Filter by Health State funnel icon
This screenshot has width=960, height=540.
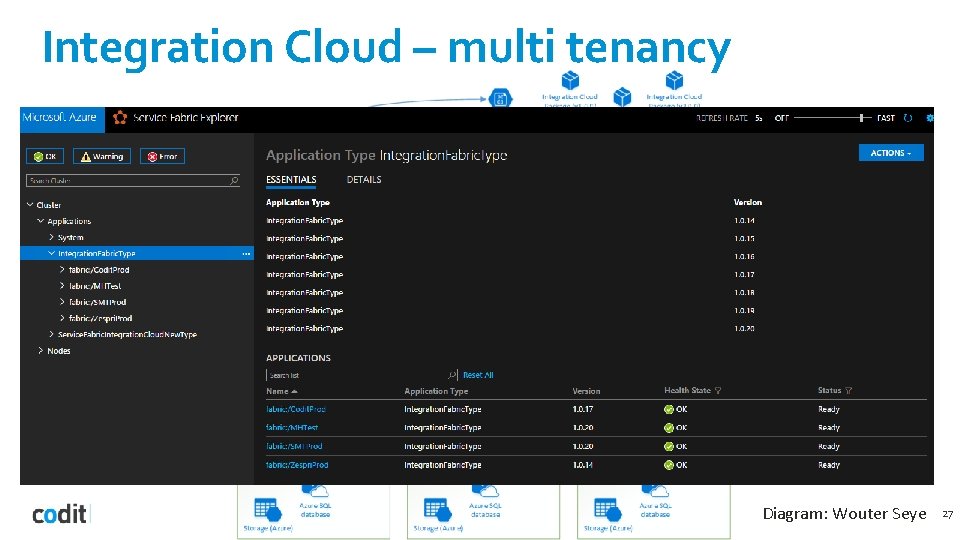[718, 391]
